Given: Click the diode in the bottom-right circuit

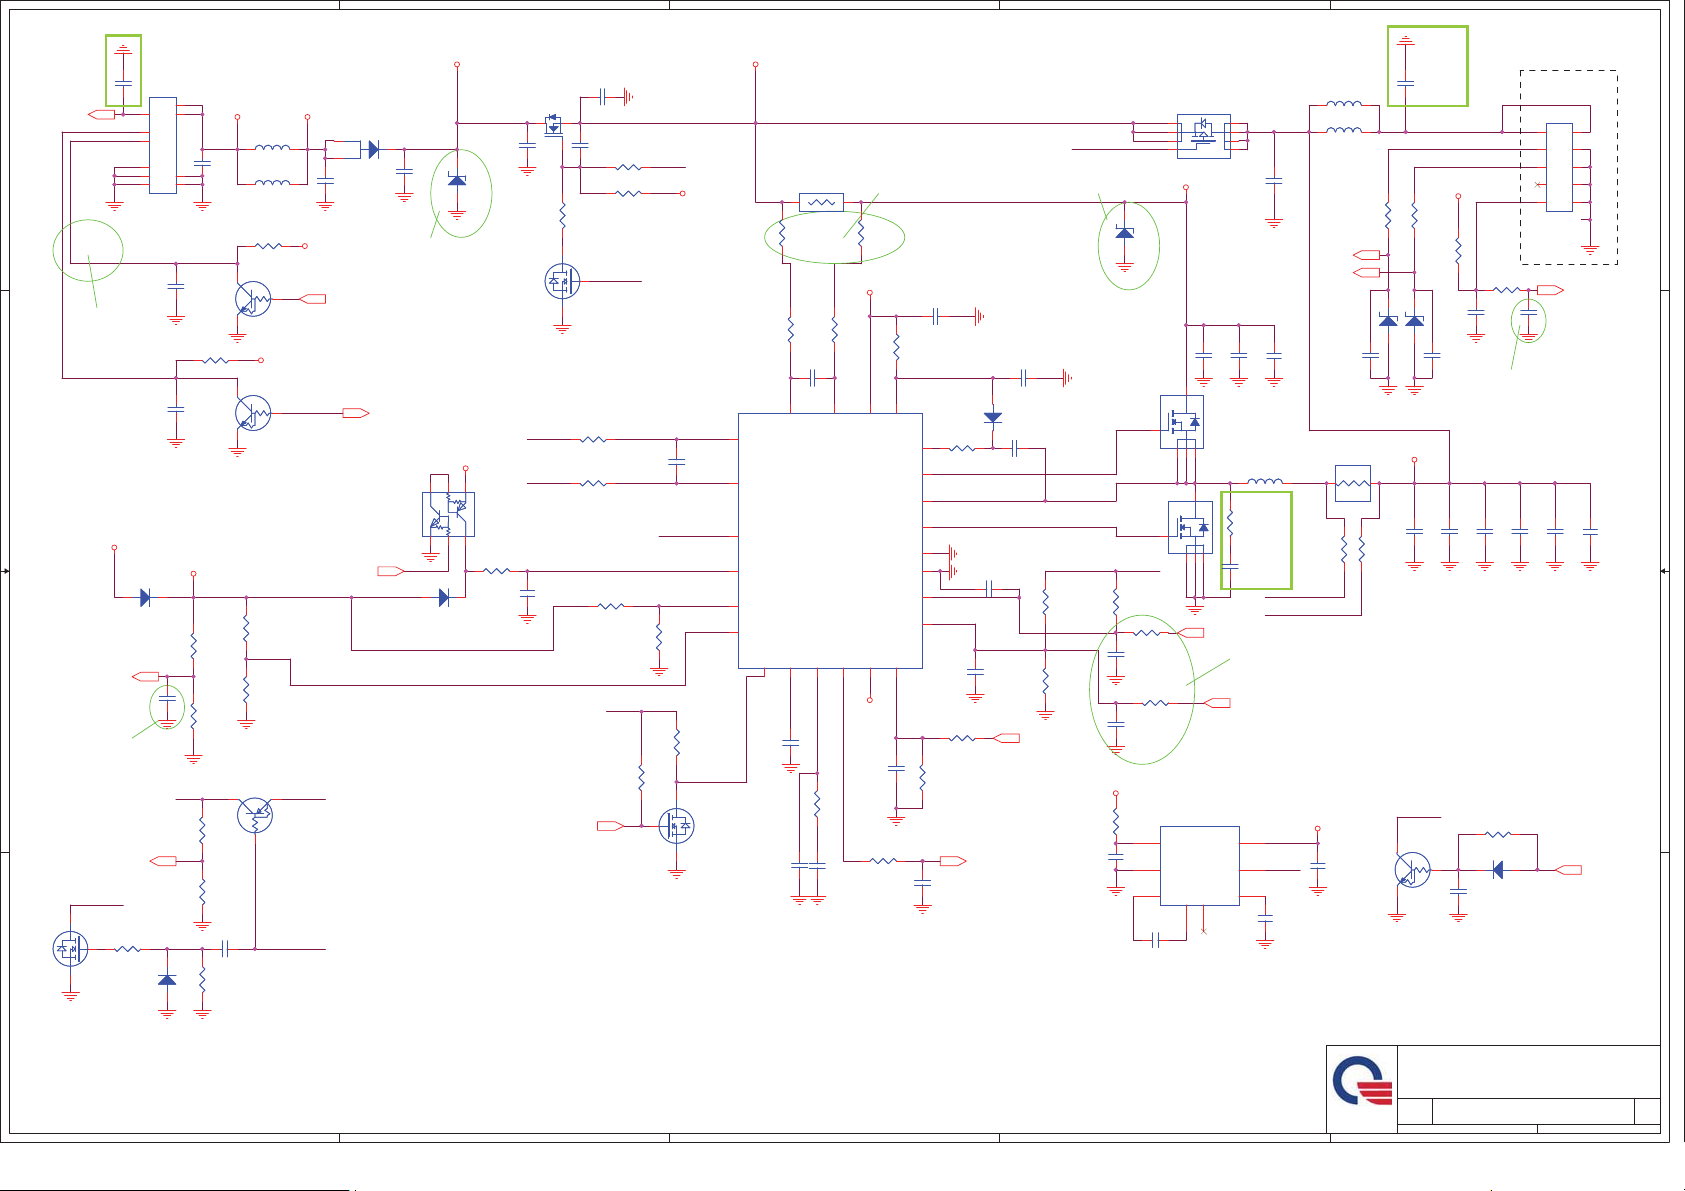Looking at the screenshot, I should coord(1497,870).
